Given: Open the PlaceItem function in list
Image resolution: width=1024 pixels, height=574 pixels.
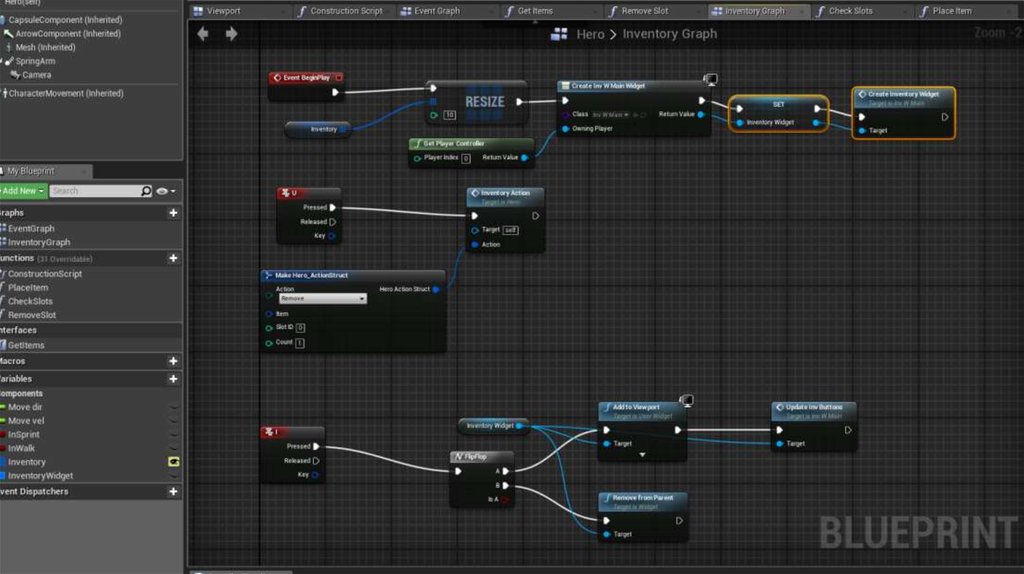Looking at the screenshot, I should (30, 287).
